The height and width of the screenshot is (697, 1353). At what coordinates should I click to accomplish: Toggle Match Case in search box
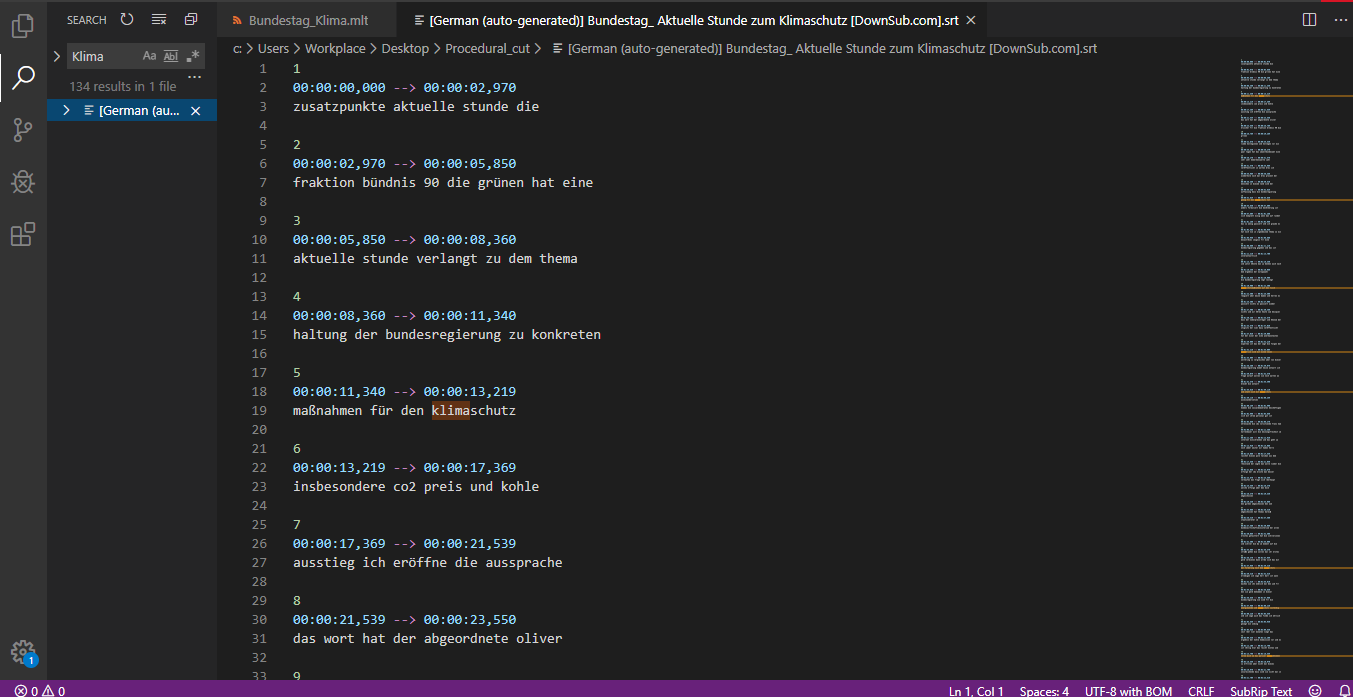tap(150, 56)
